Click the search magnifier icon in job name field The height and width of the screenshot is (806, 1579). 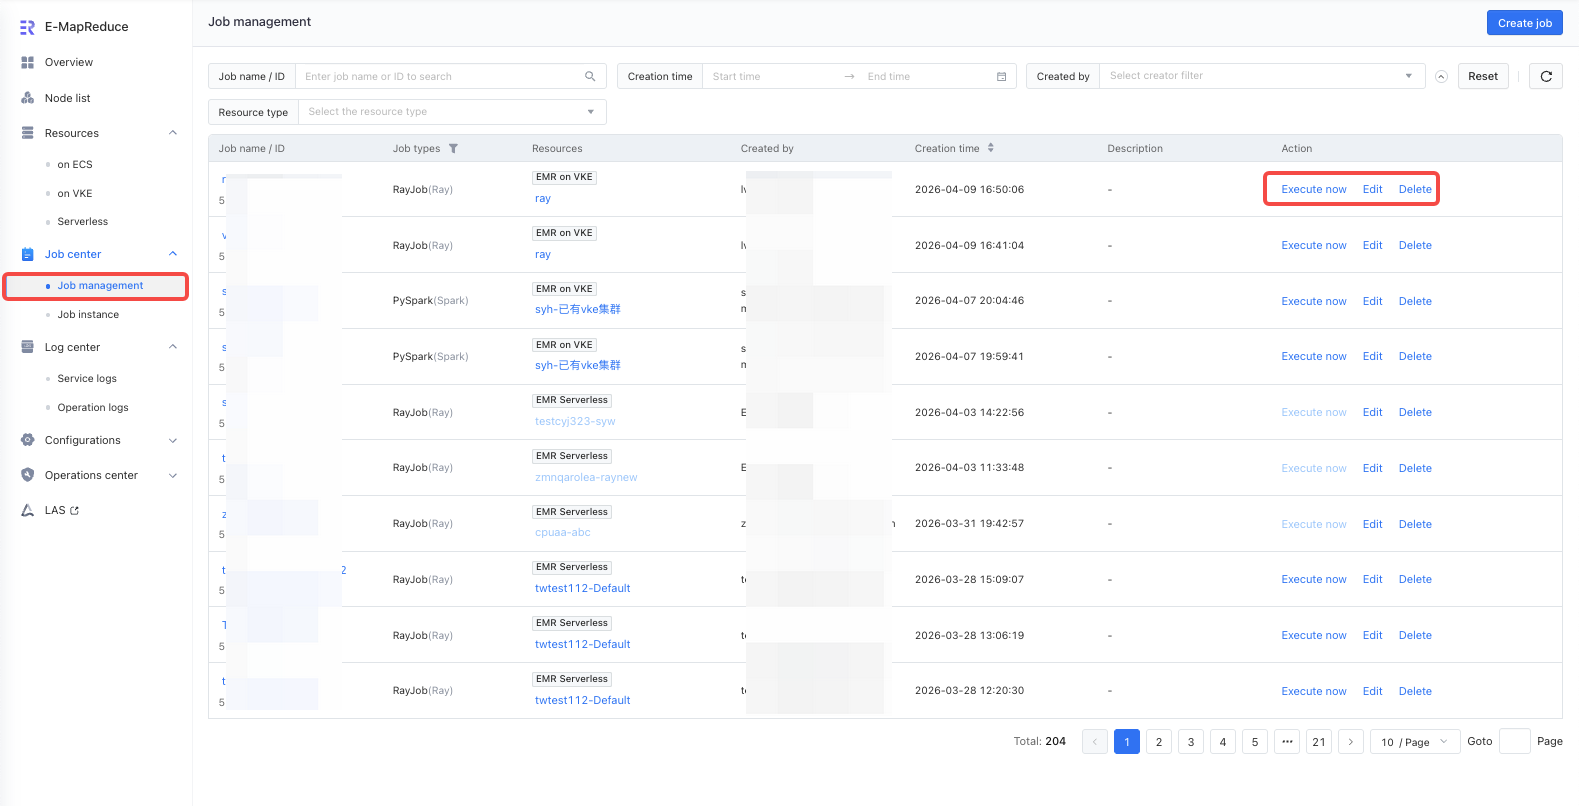pyautogui.click(x=590, y=76)
